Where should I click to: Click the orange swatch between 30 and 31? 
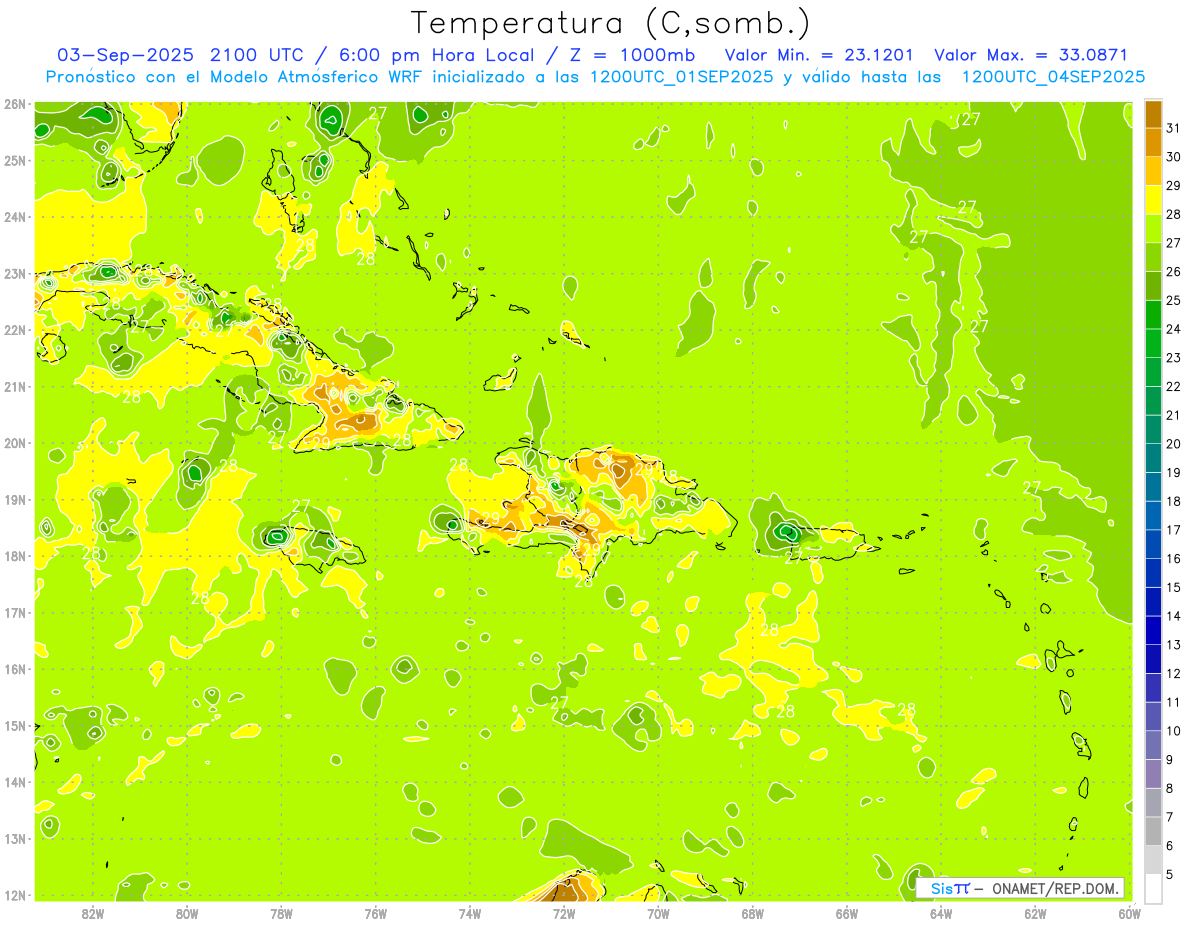tap(1153, 142)
